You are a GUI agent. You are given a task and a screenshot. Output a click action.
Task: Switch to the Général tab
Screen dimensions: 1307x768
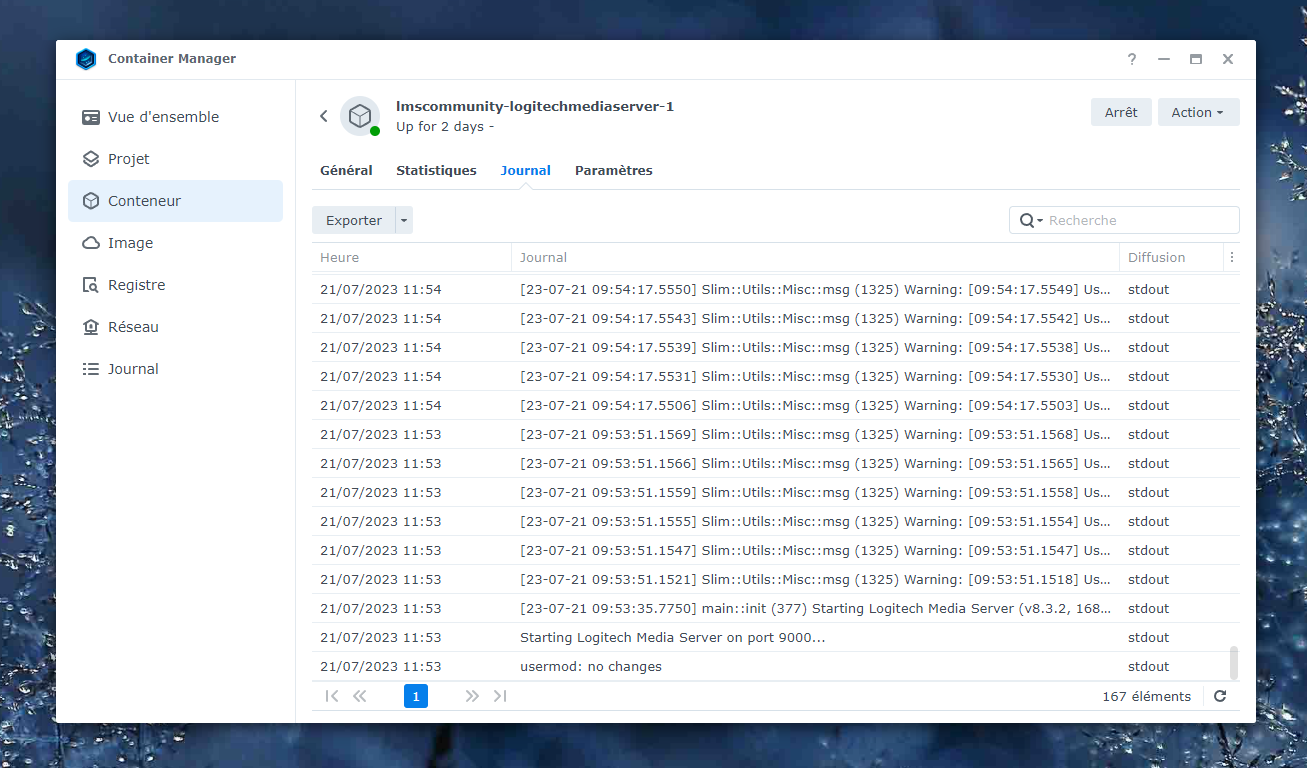pyautogui.click(x=346, y=170)
